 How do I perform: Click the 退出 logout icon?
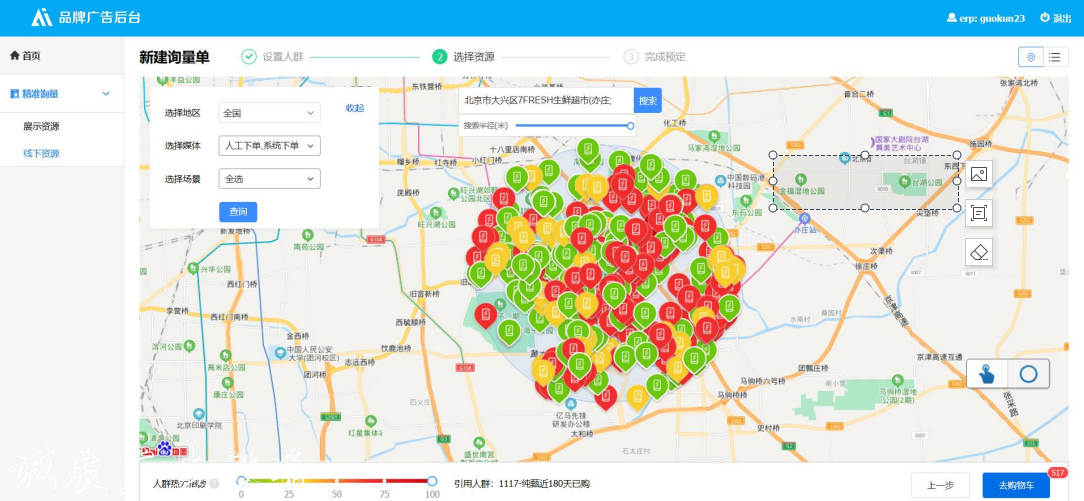click(x=1045, y=18)
